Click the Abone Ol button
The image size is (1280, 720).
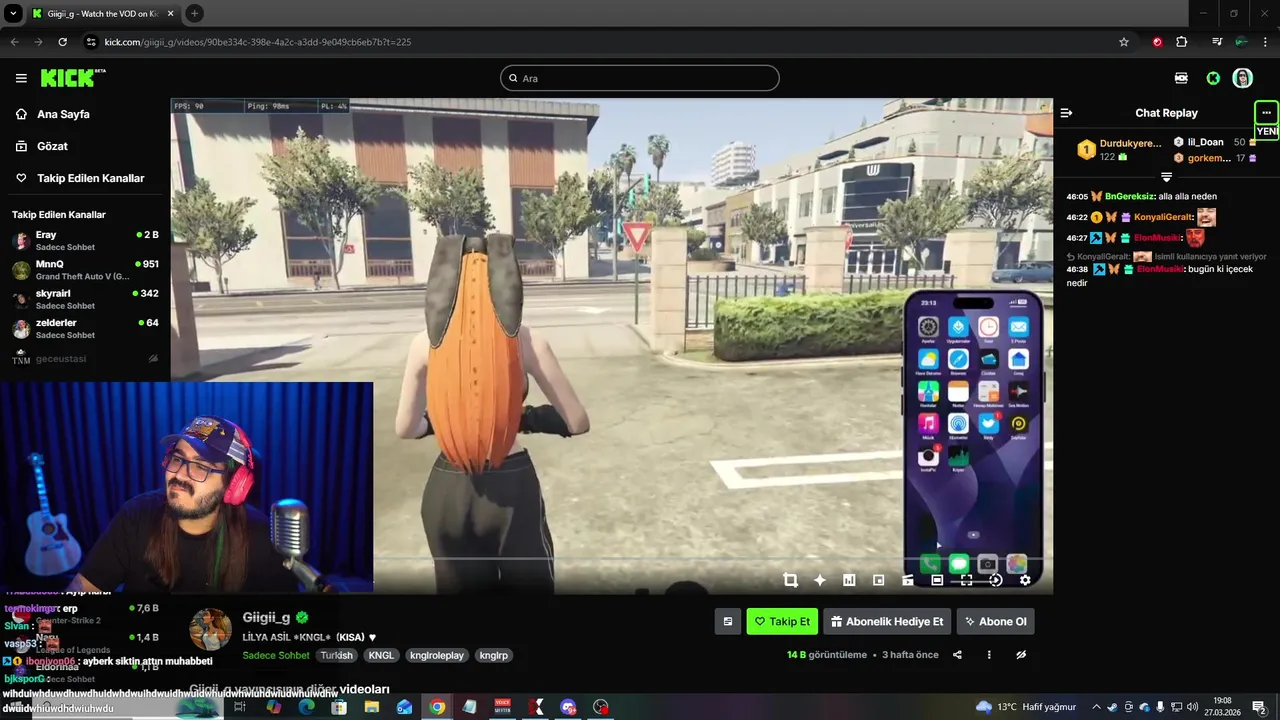(995, 621)
